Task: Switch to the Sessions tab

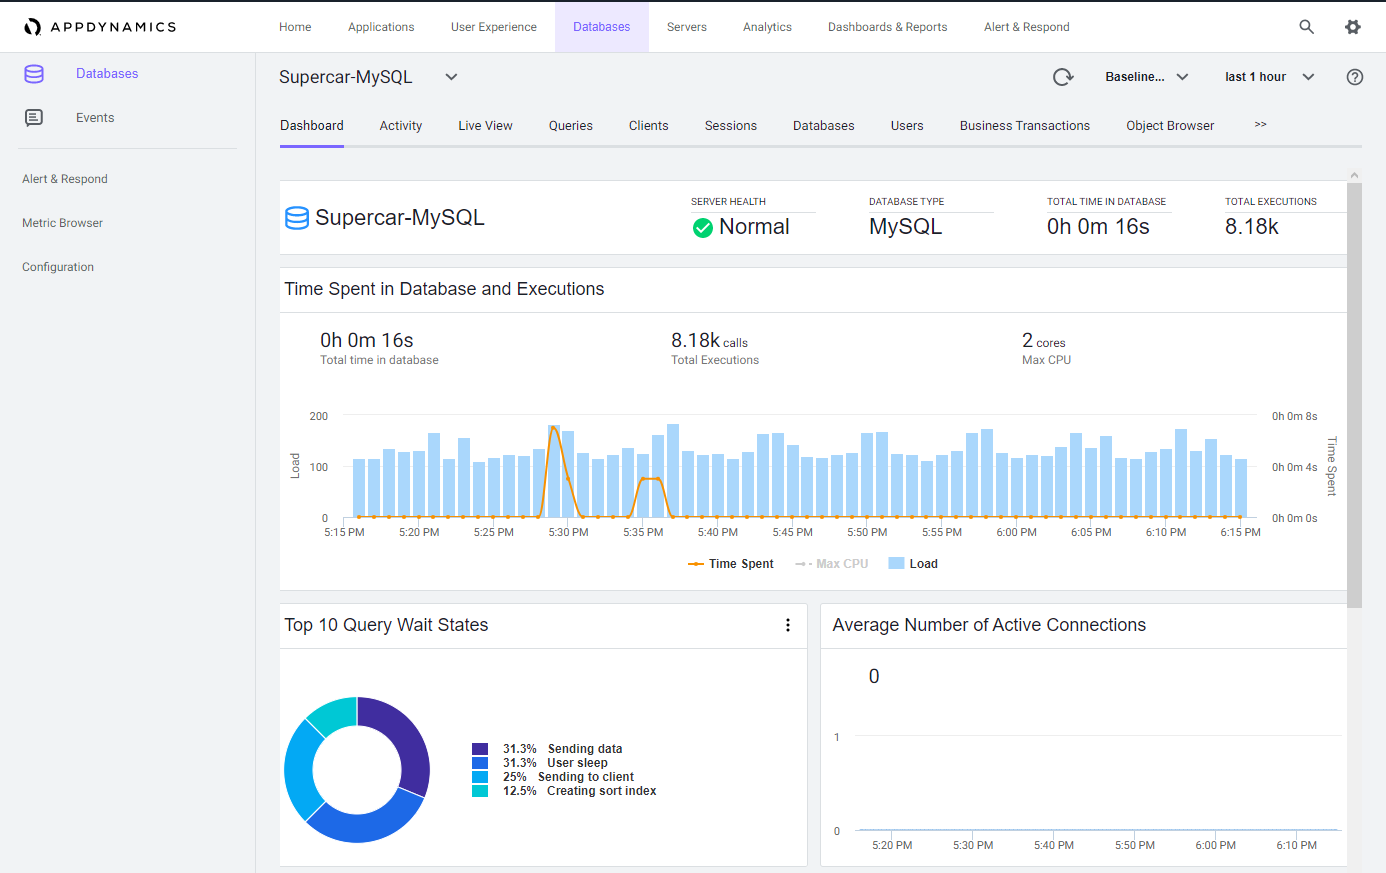Action: [x=731, y=126]
